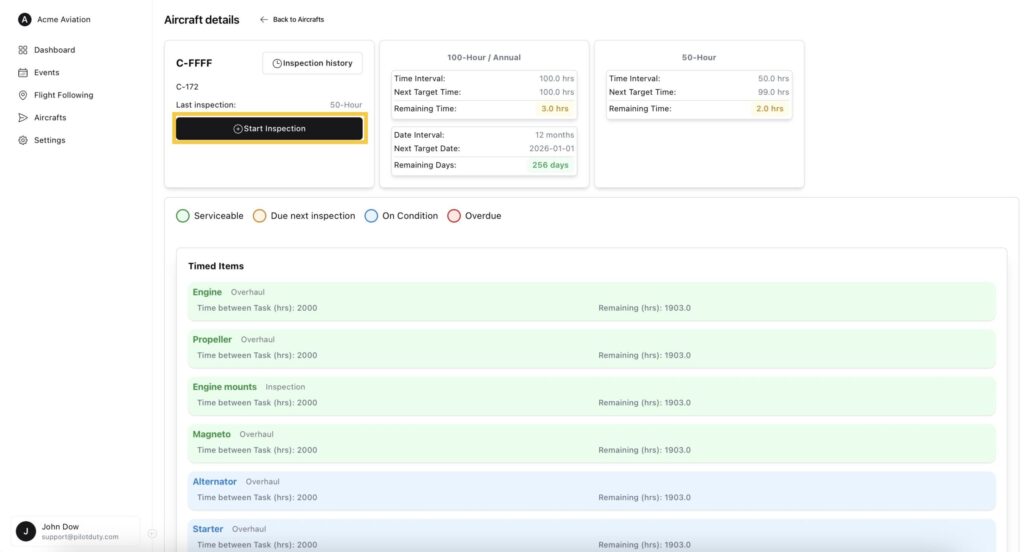
Task: Open the Settings menu item
Action: 49,141
